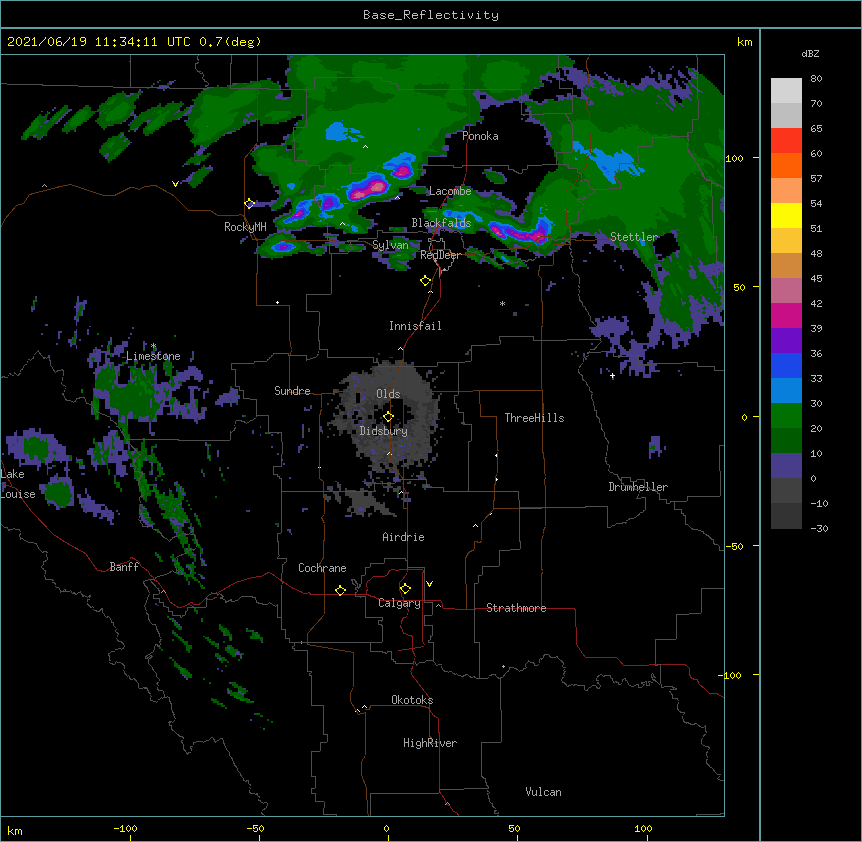862x842 pixels.
Task: Click the Blackfalds city label
Action: 441,223
